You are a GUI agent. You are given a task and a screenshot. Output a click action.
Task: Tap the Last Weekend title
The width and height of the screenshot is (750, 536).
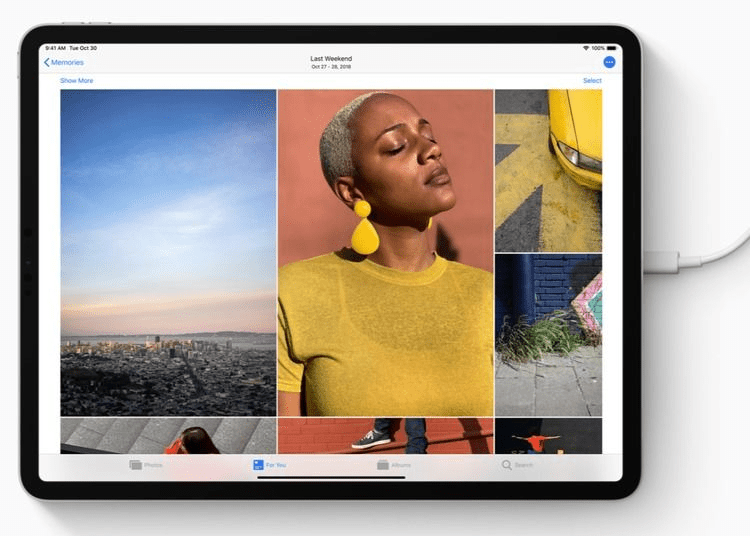[331, 58]
